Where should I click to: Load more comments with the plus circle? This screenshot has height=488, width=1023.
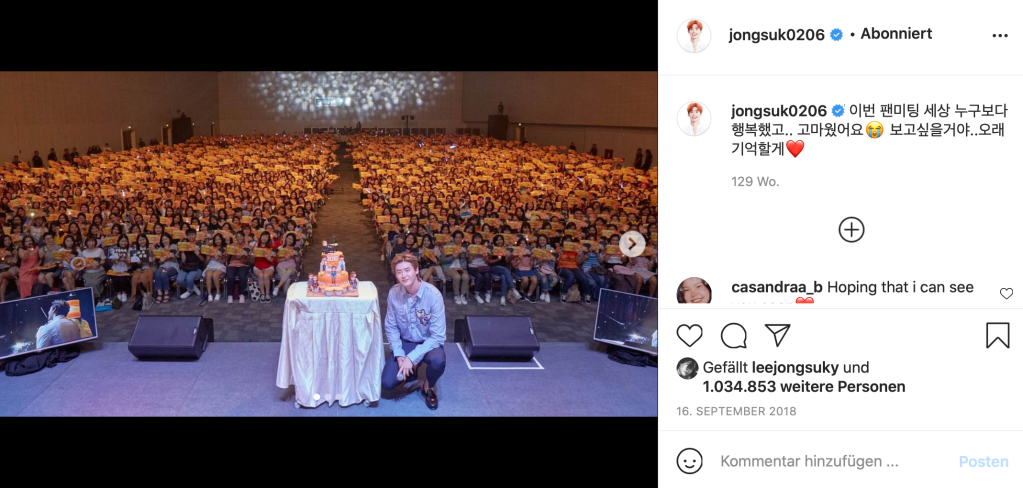point(851,230)
